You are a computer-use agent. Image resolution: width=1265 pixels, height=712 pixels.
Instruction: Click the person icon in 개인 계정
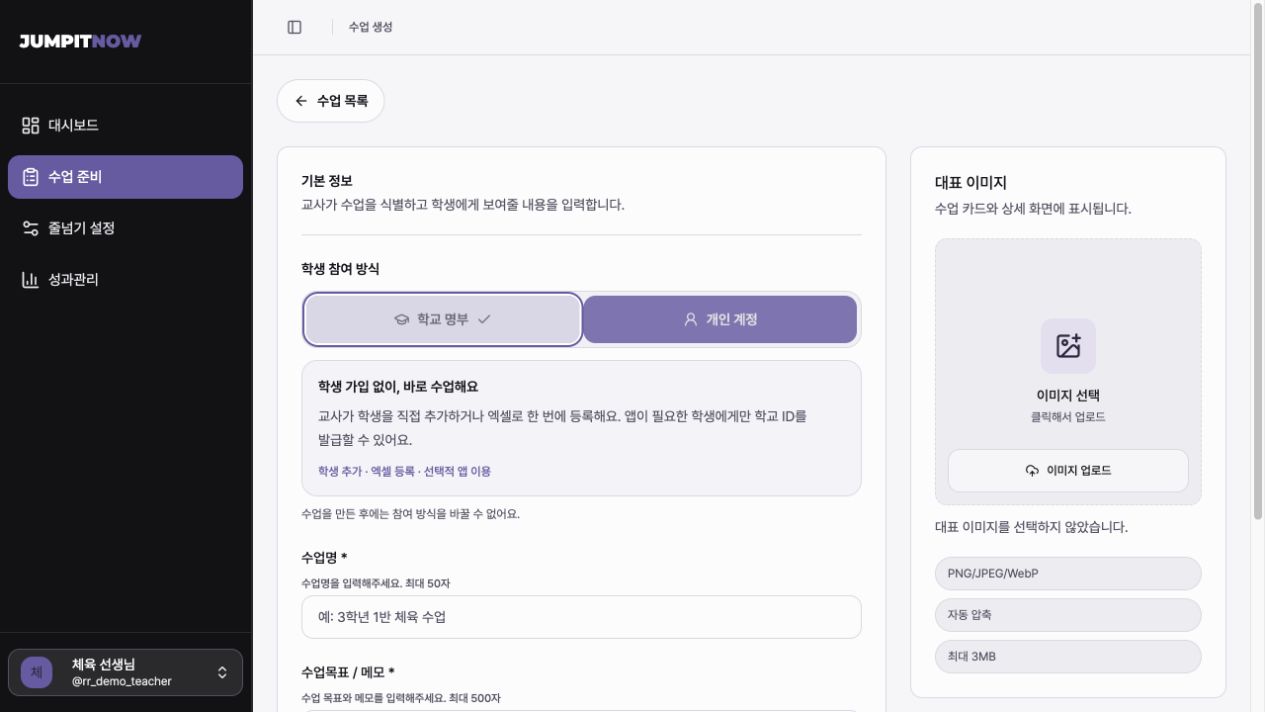690,319
